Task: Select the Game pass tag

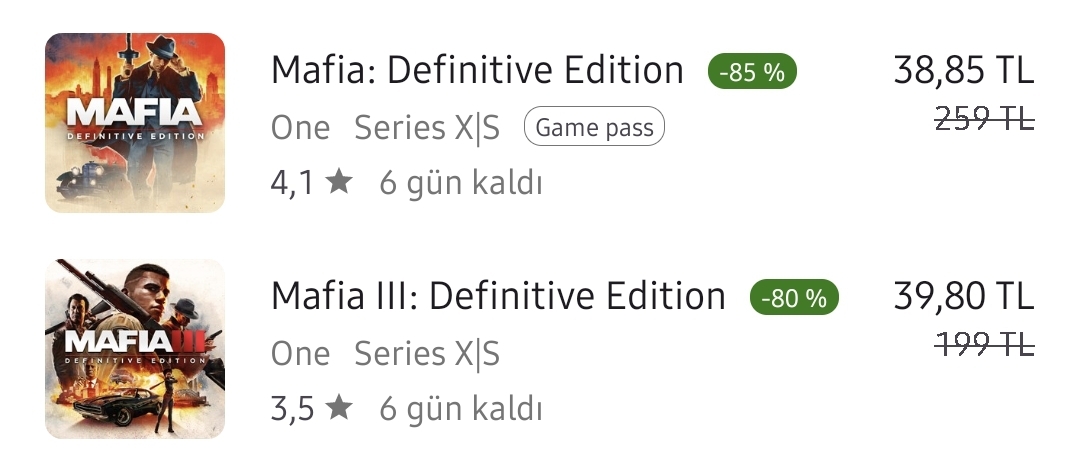Action: click(594, 127)
